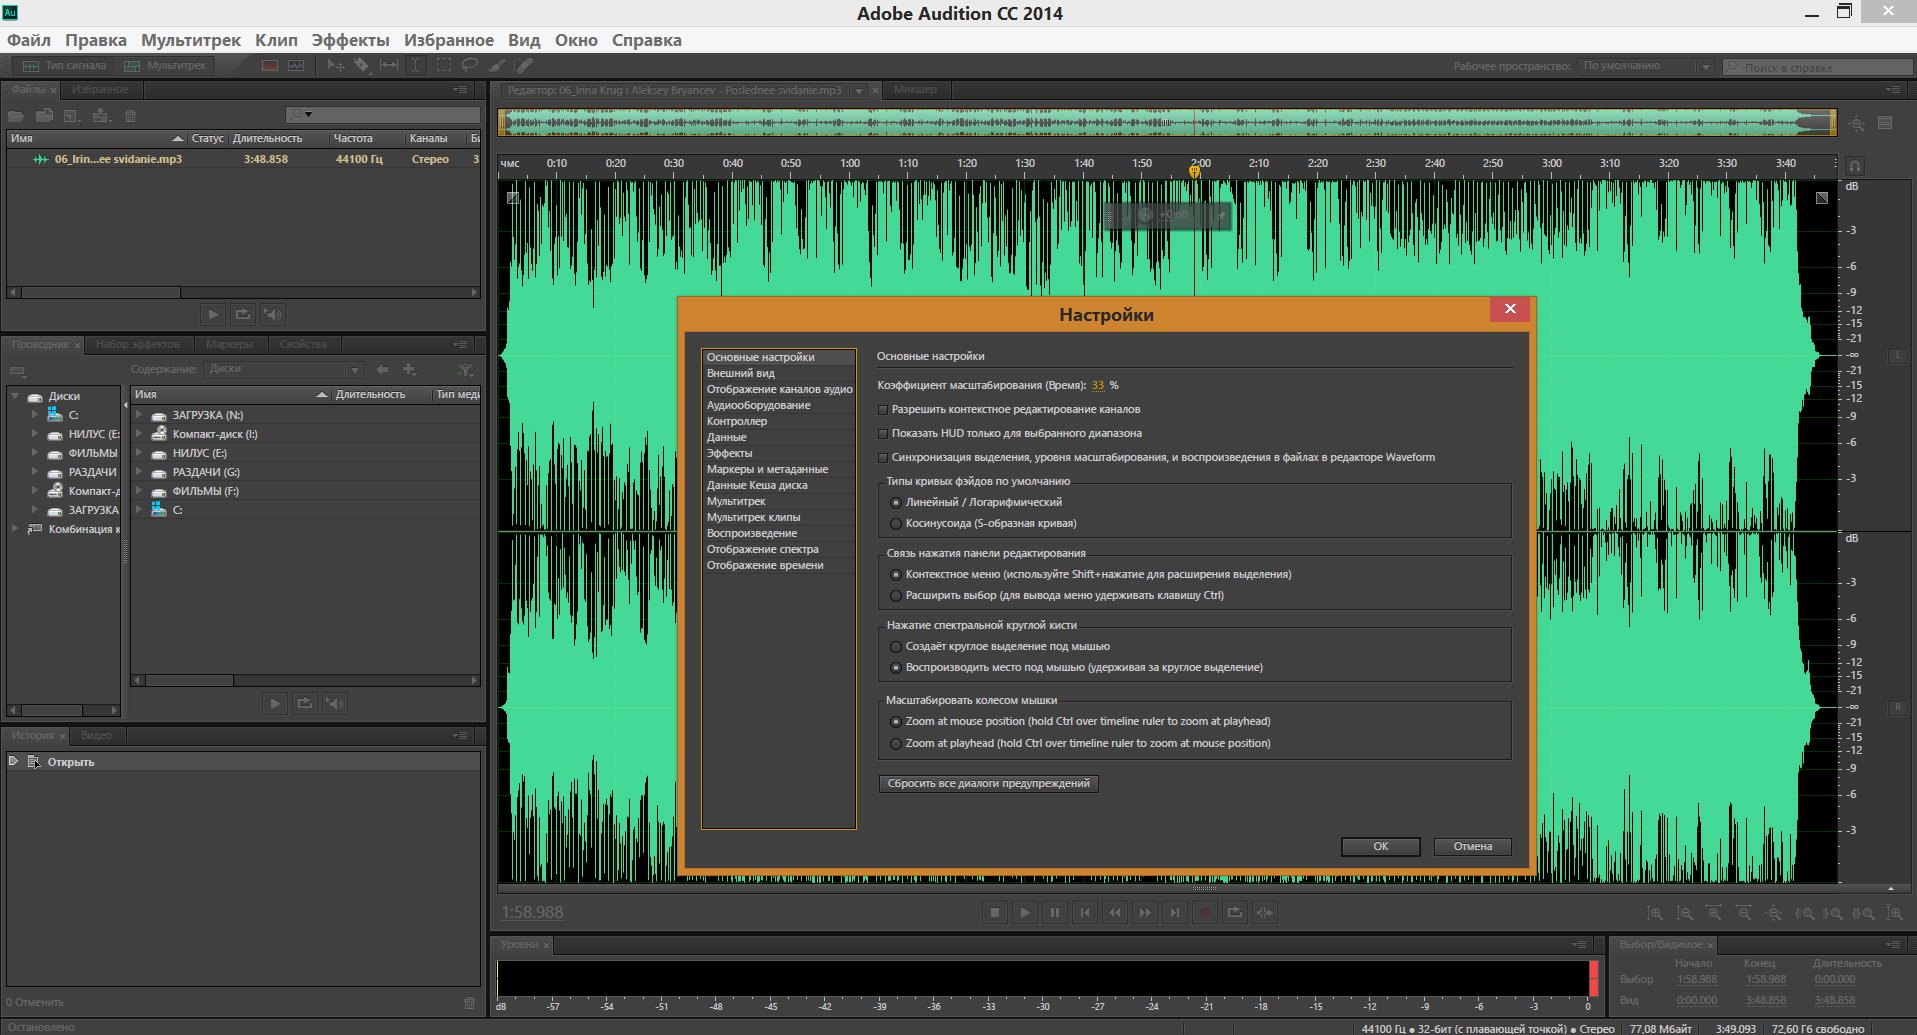1917x1035 pixels.
Task: Click the trash icon in Files panel
Action: coord(130,116)
